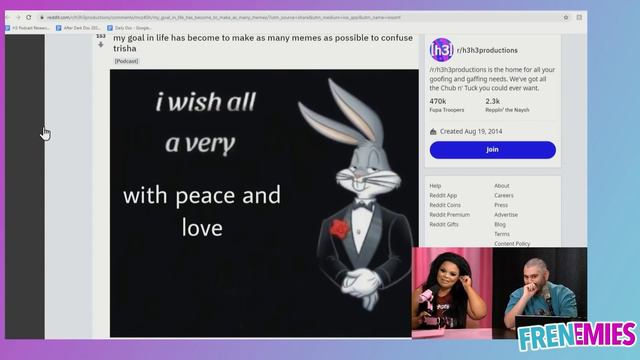
Task: Click the h3 subreddit avatar icon
Action: (441, 50)
